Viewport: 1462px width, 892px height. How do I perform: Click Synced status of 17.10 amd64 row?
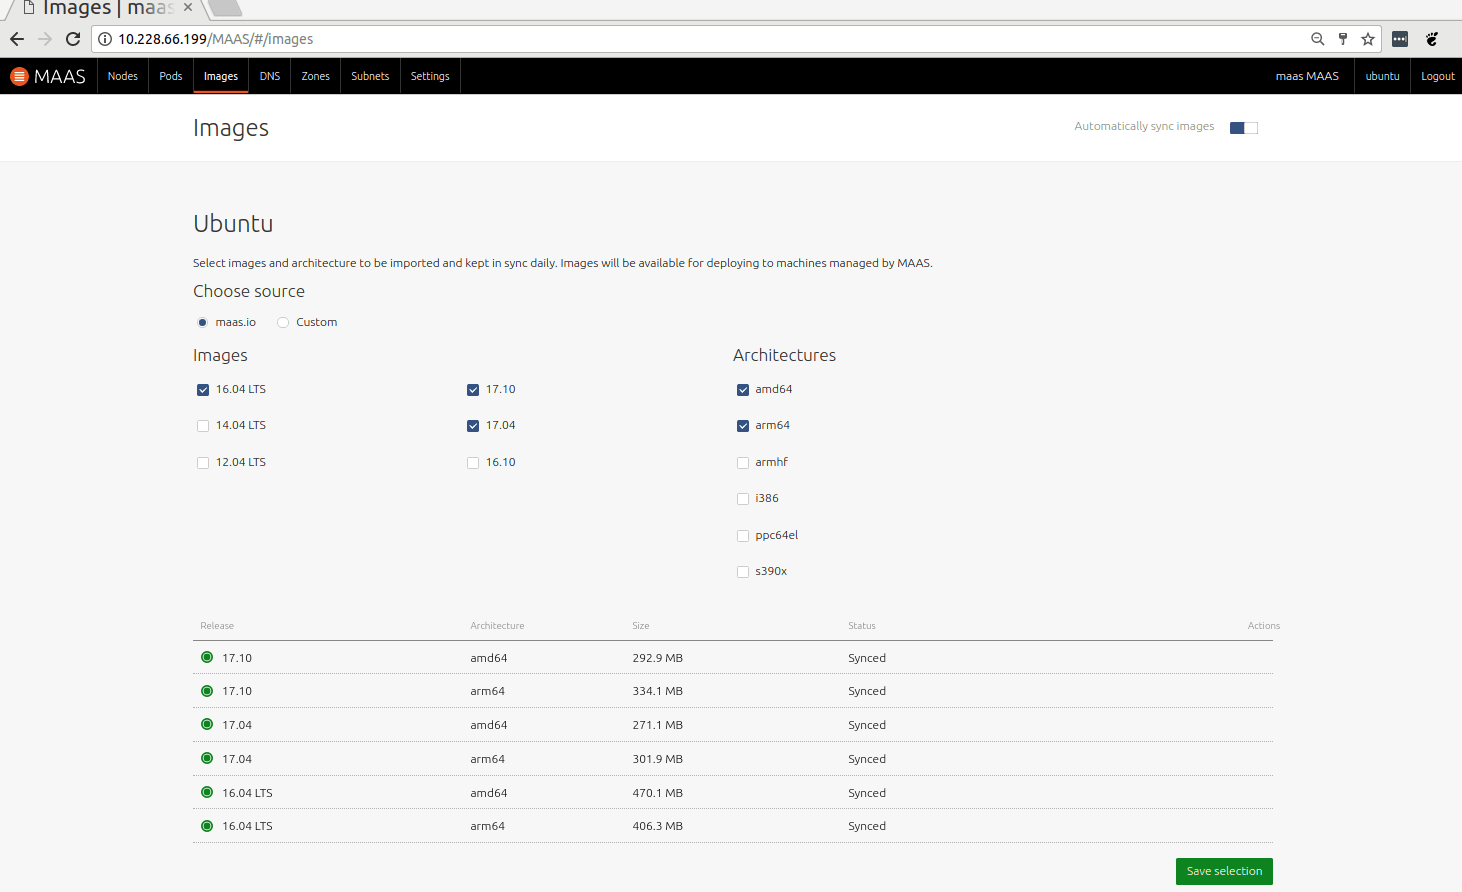pyautogui.click(x=867, y=658)
